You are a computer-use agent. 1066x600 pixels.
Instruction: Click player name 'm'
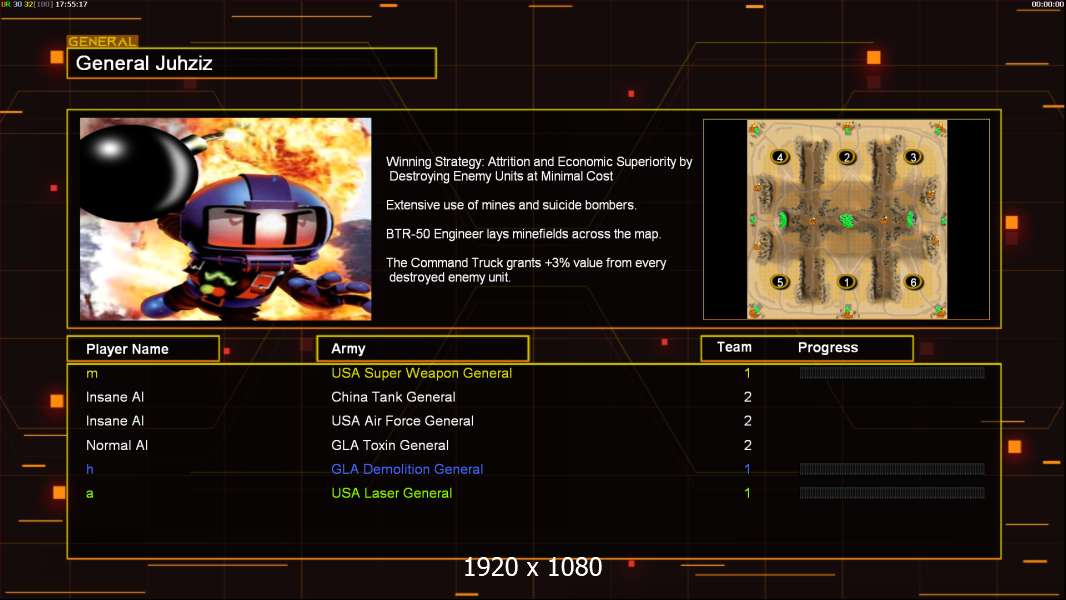[x=92, y=373]
